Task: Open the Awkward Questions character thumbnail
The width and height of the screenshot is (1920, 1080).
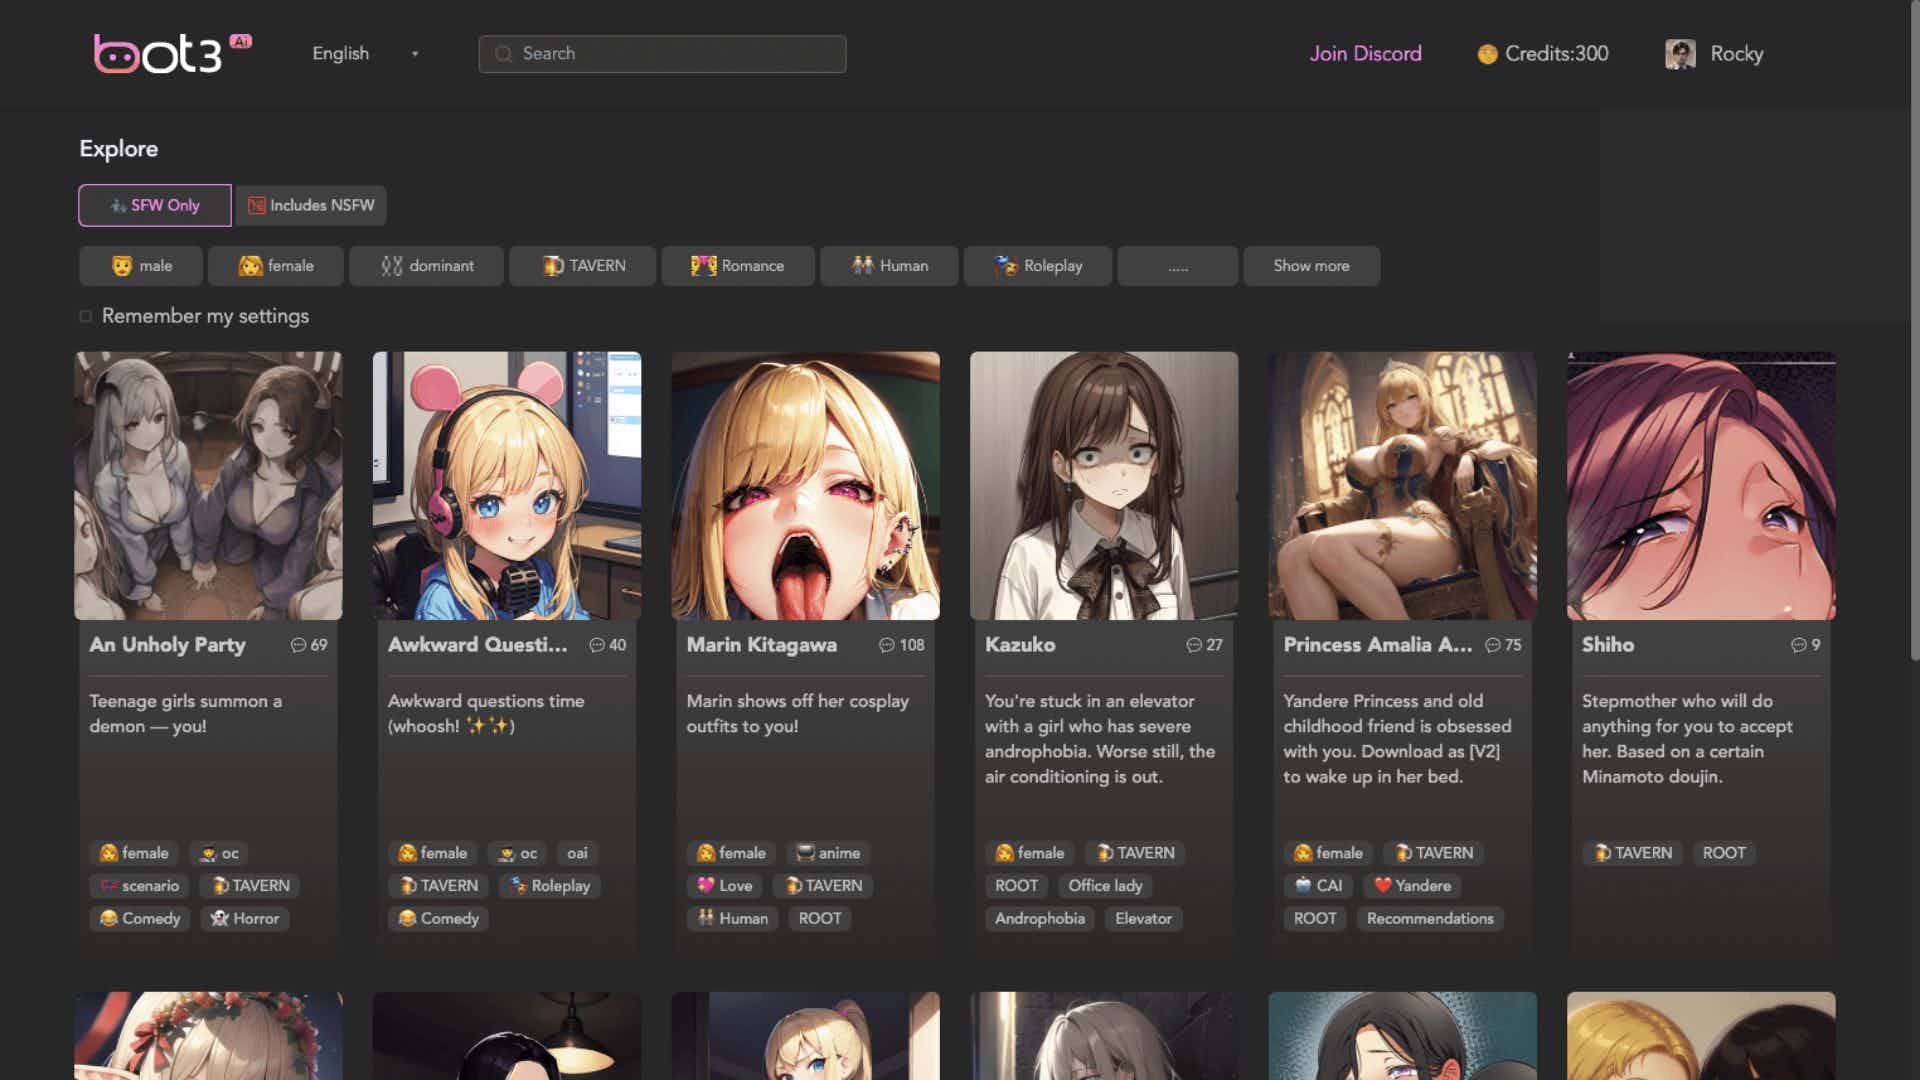Action: (x=507, y=485)
